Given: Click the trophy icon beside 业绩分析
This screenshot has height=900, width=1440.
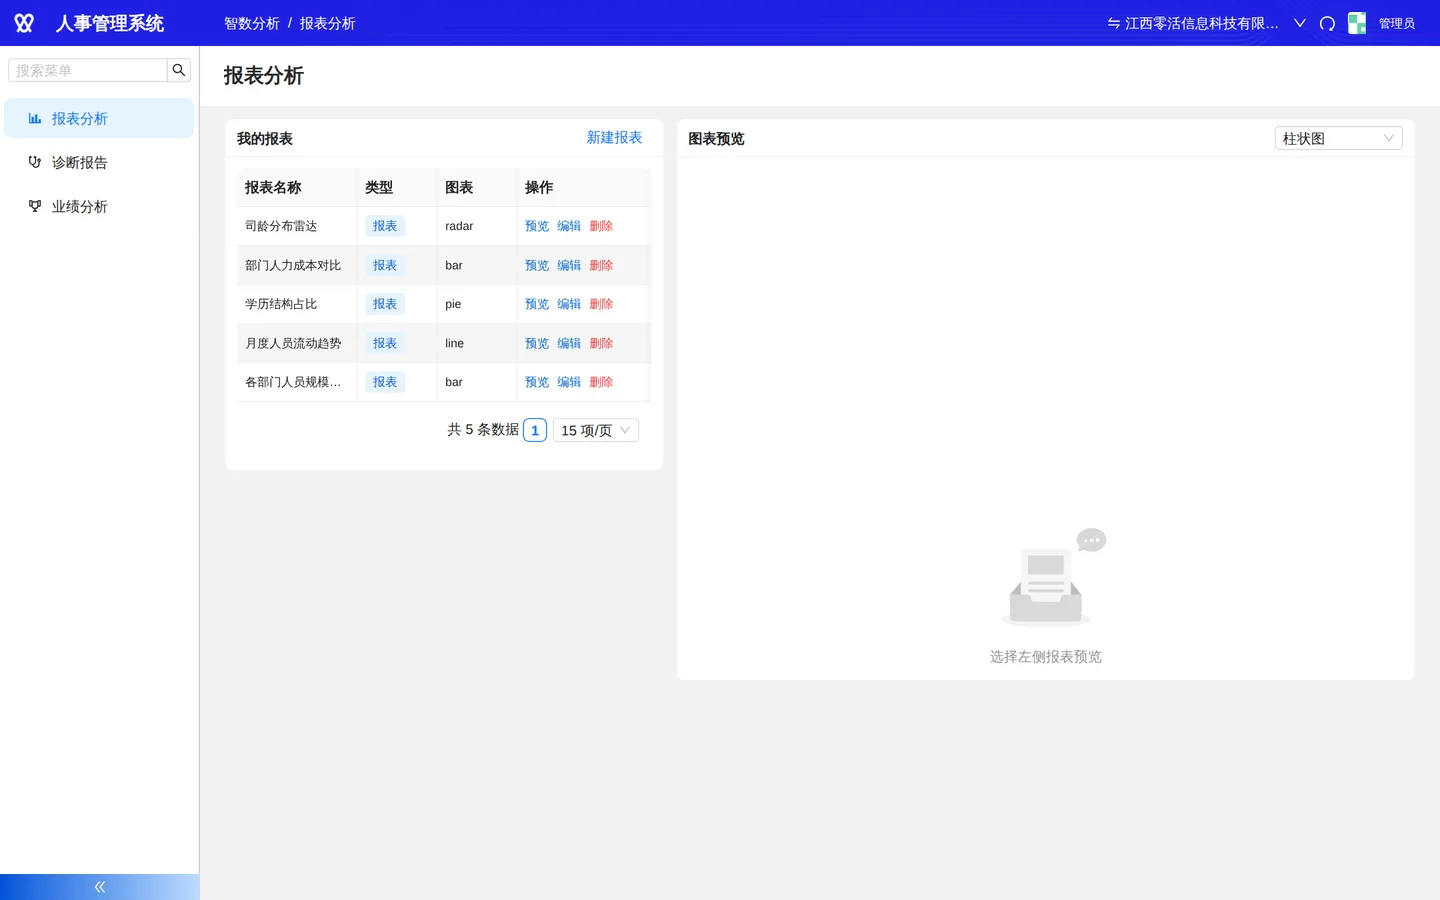Looking at the screenshot, I should tap(35, 206).
